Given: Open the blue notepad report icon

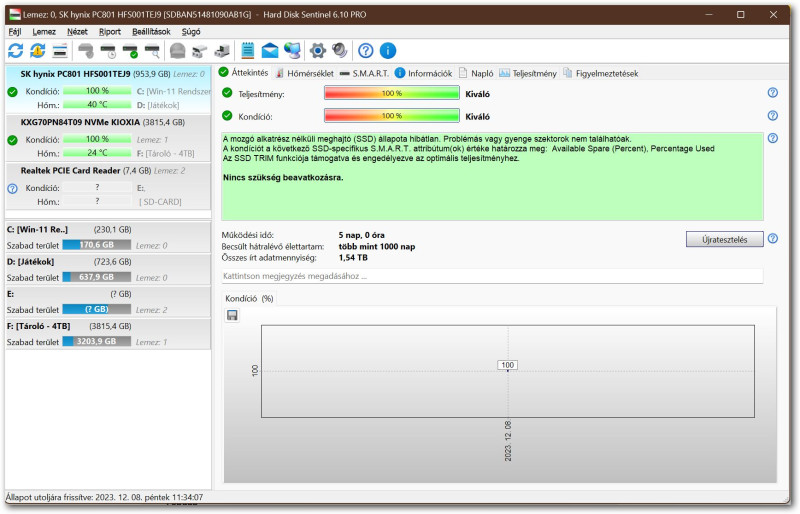Looking at the screenshot, I should tap(247, 51).
